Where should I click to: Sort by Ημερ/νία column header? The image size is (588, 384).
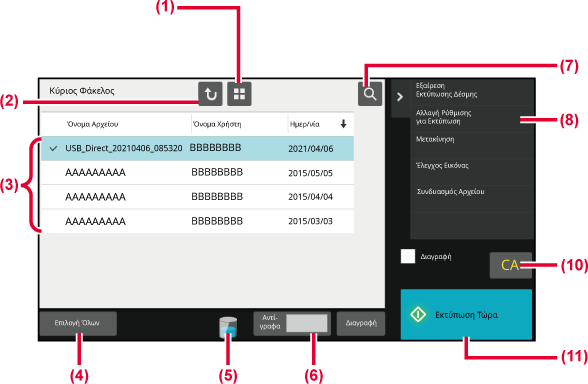click(304, 124)
